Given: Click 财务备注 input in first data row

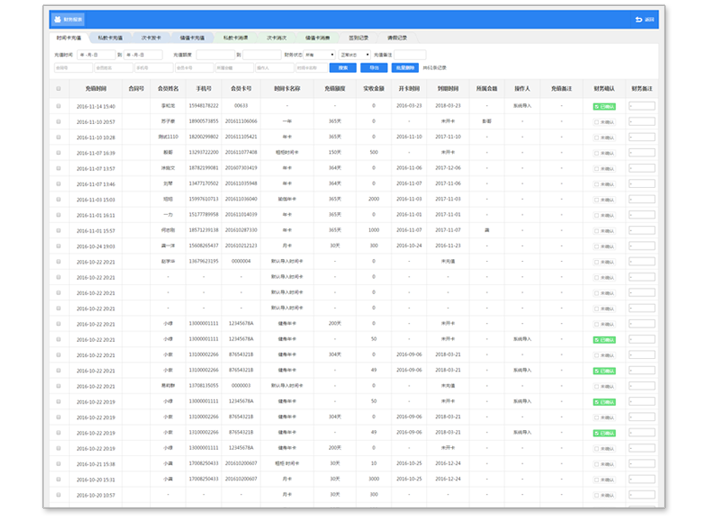Looking at the screenshot, I should pos(643,105).
